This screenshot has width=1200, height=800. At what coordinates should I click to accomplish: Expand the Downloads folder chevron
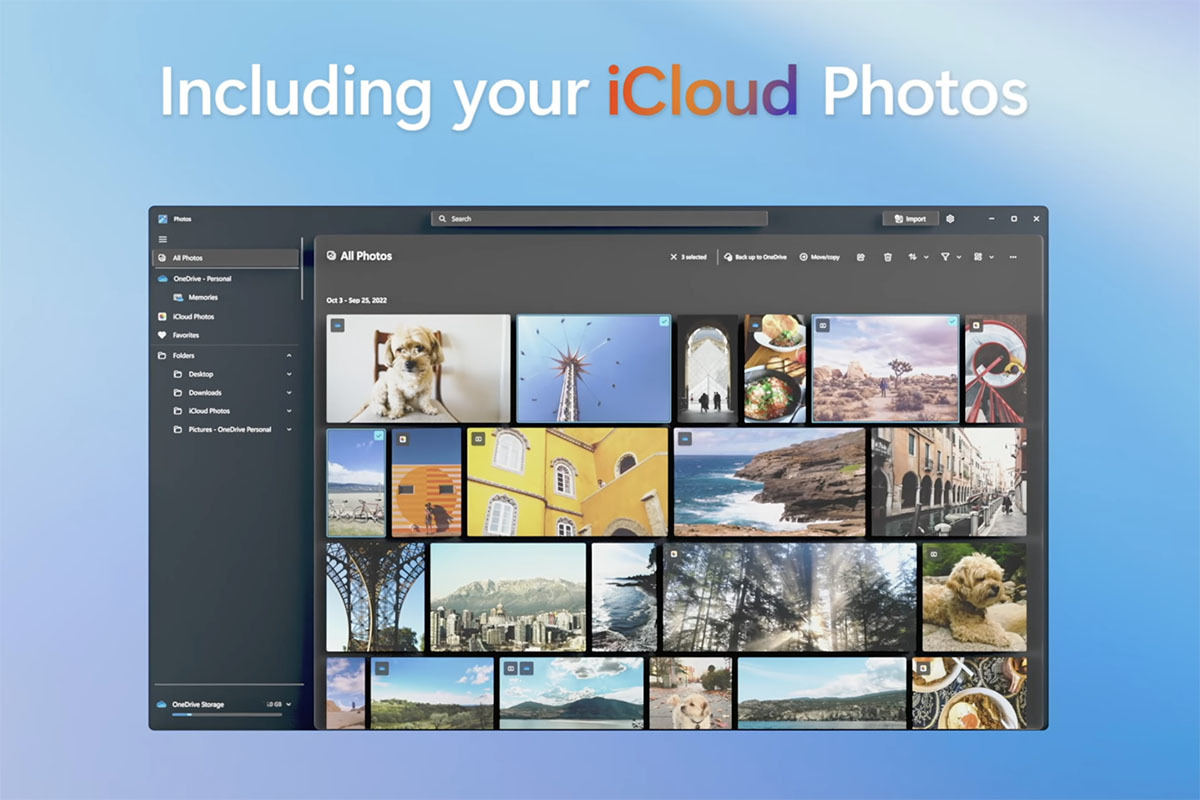tap(289, 392)
